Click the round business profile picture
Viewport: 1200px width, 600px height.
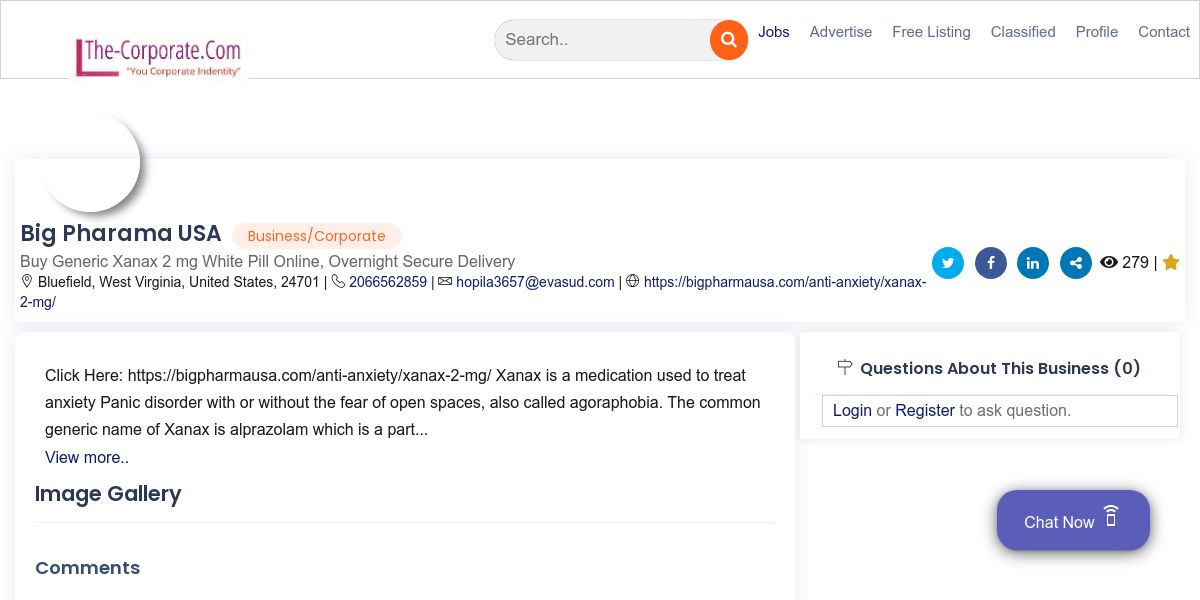click(90, 162)
